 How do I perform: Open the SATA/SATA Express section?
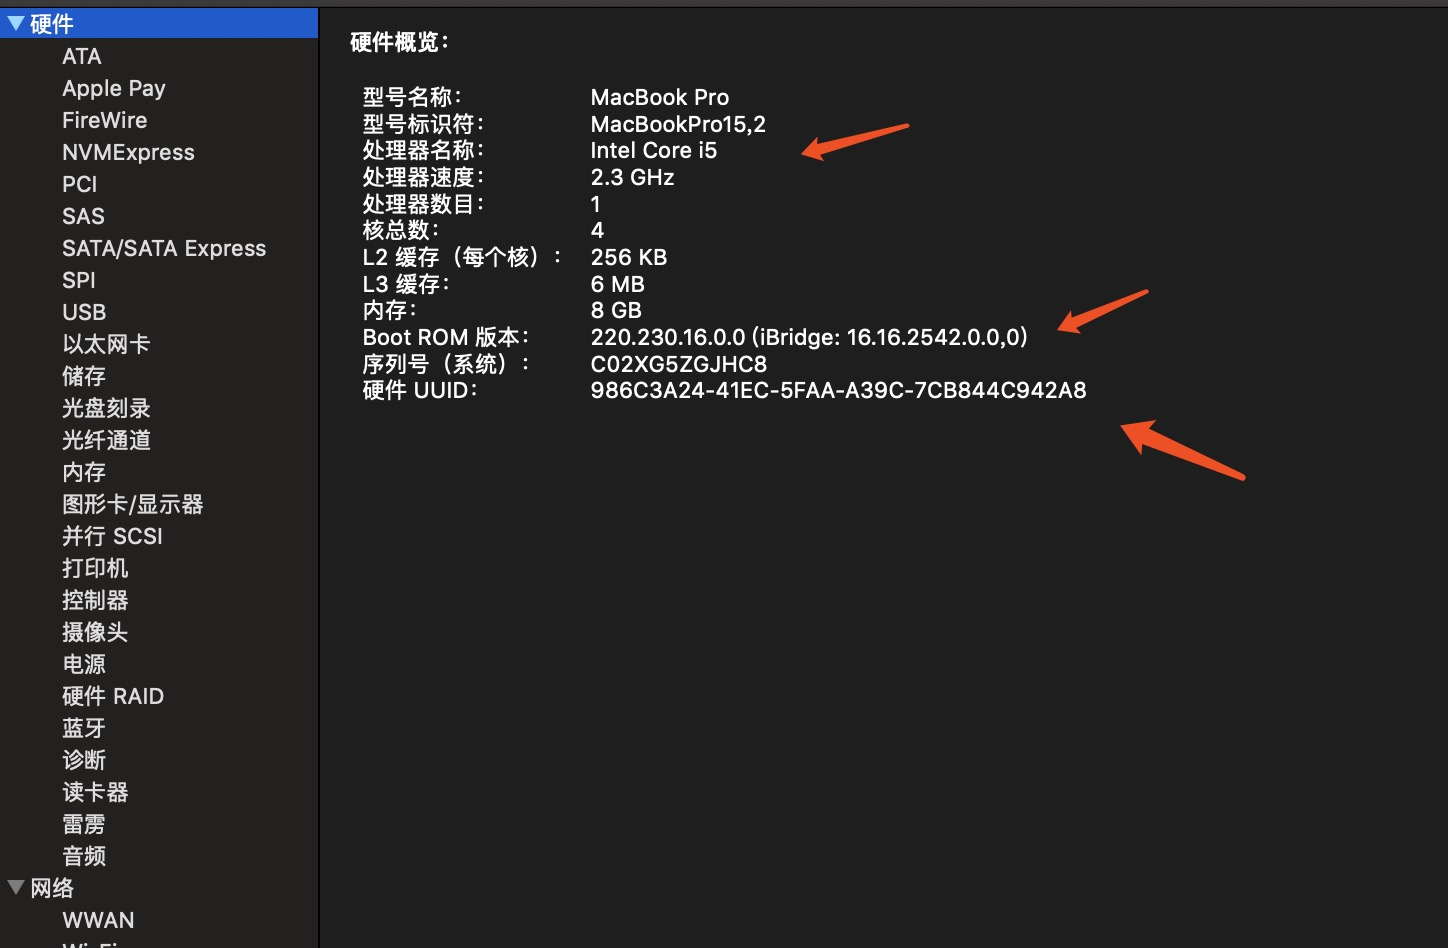pos(164,248)
